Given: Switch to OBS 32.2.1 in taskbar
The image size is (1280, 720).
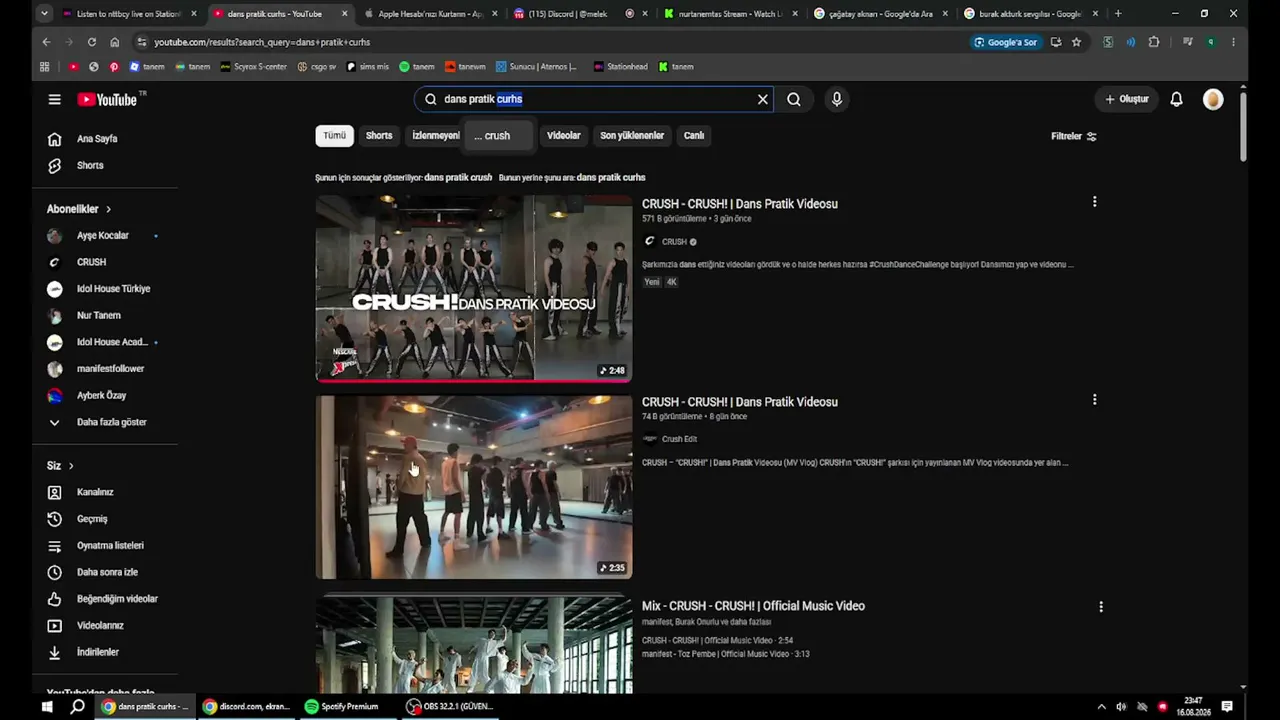Looking at the screenshot, I should click(x=449, y=707).
